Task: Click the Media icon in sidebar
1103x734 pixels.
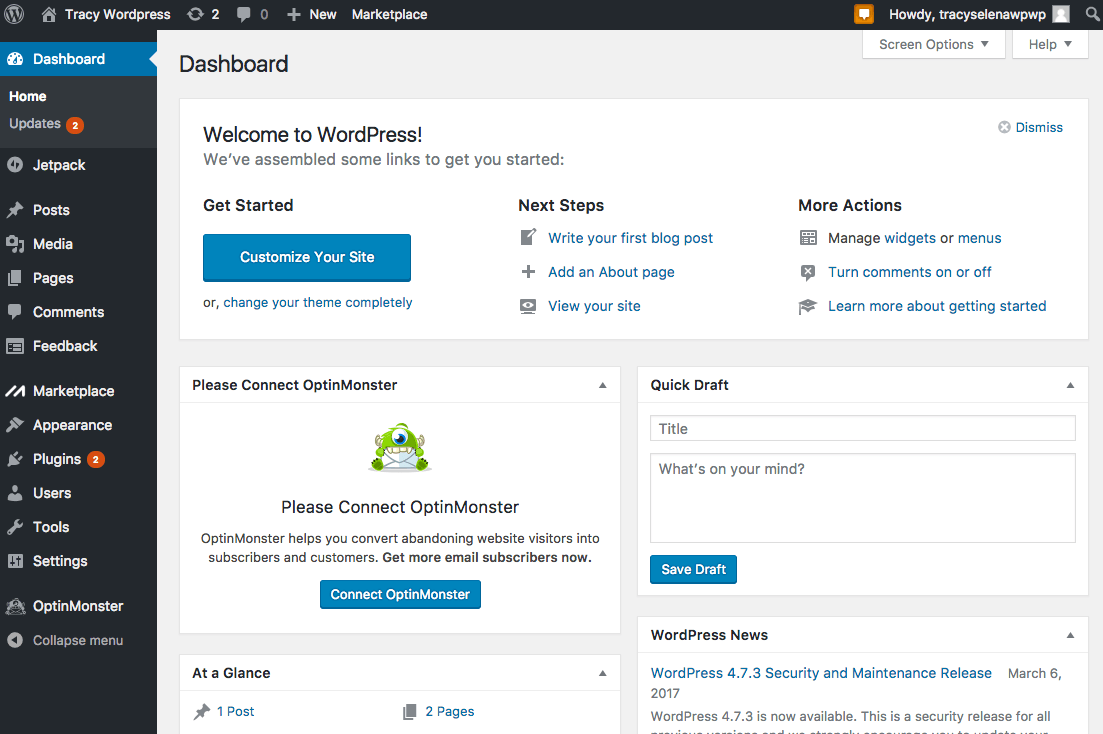Action: coord(15,244)
